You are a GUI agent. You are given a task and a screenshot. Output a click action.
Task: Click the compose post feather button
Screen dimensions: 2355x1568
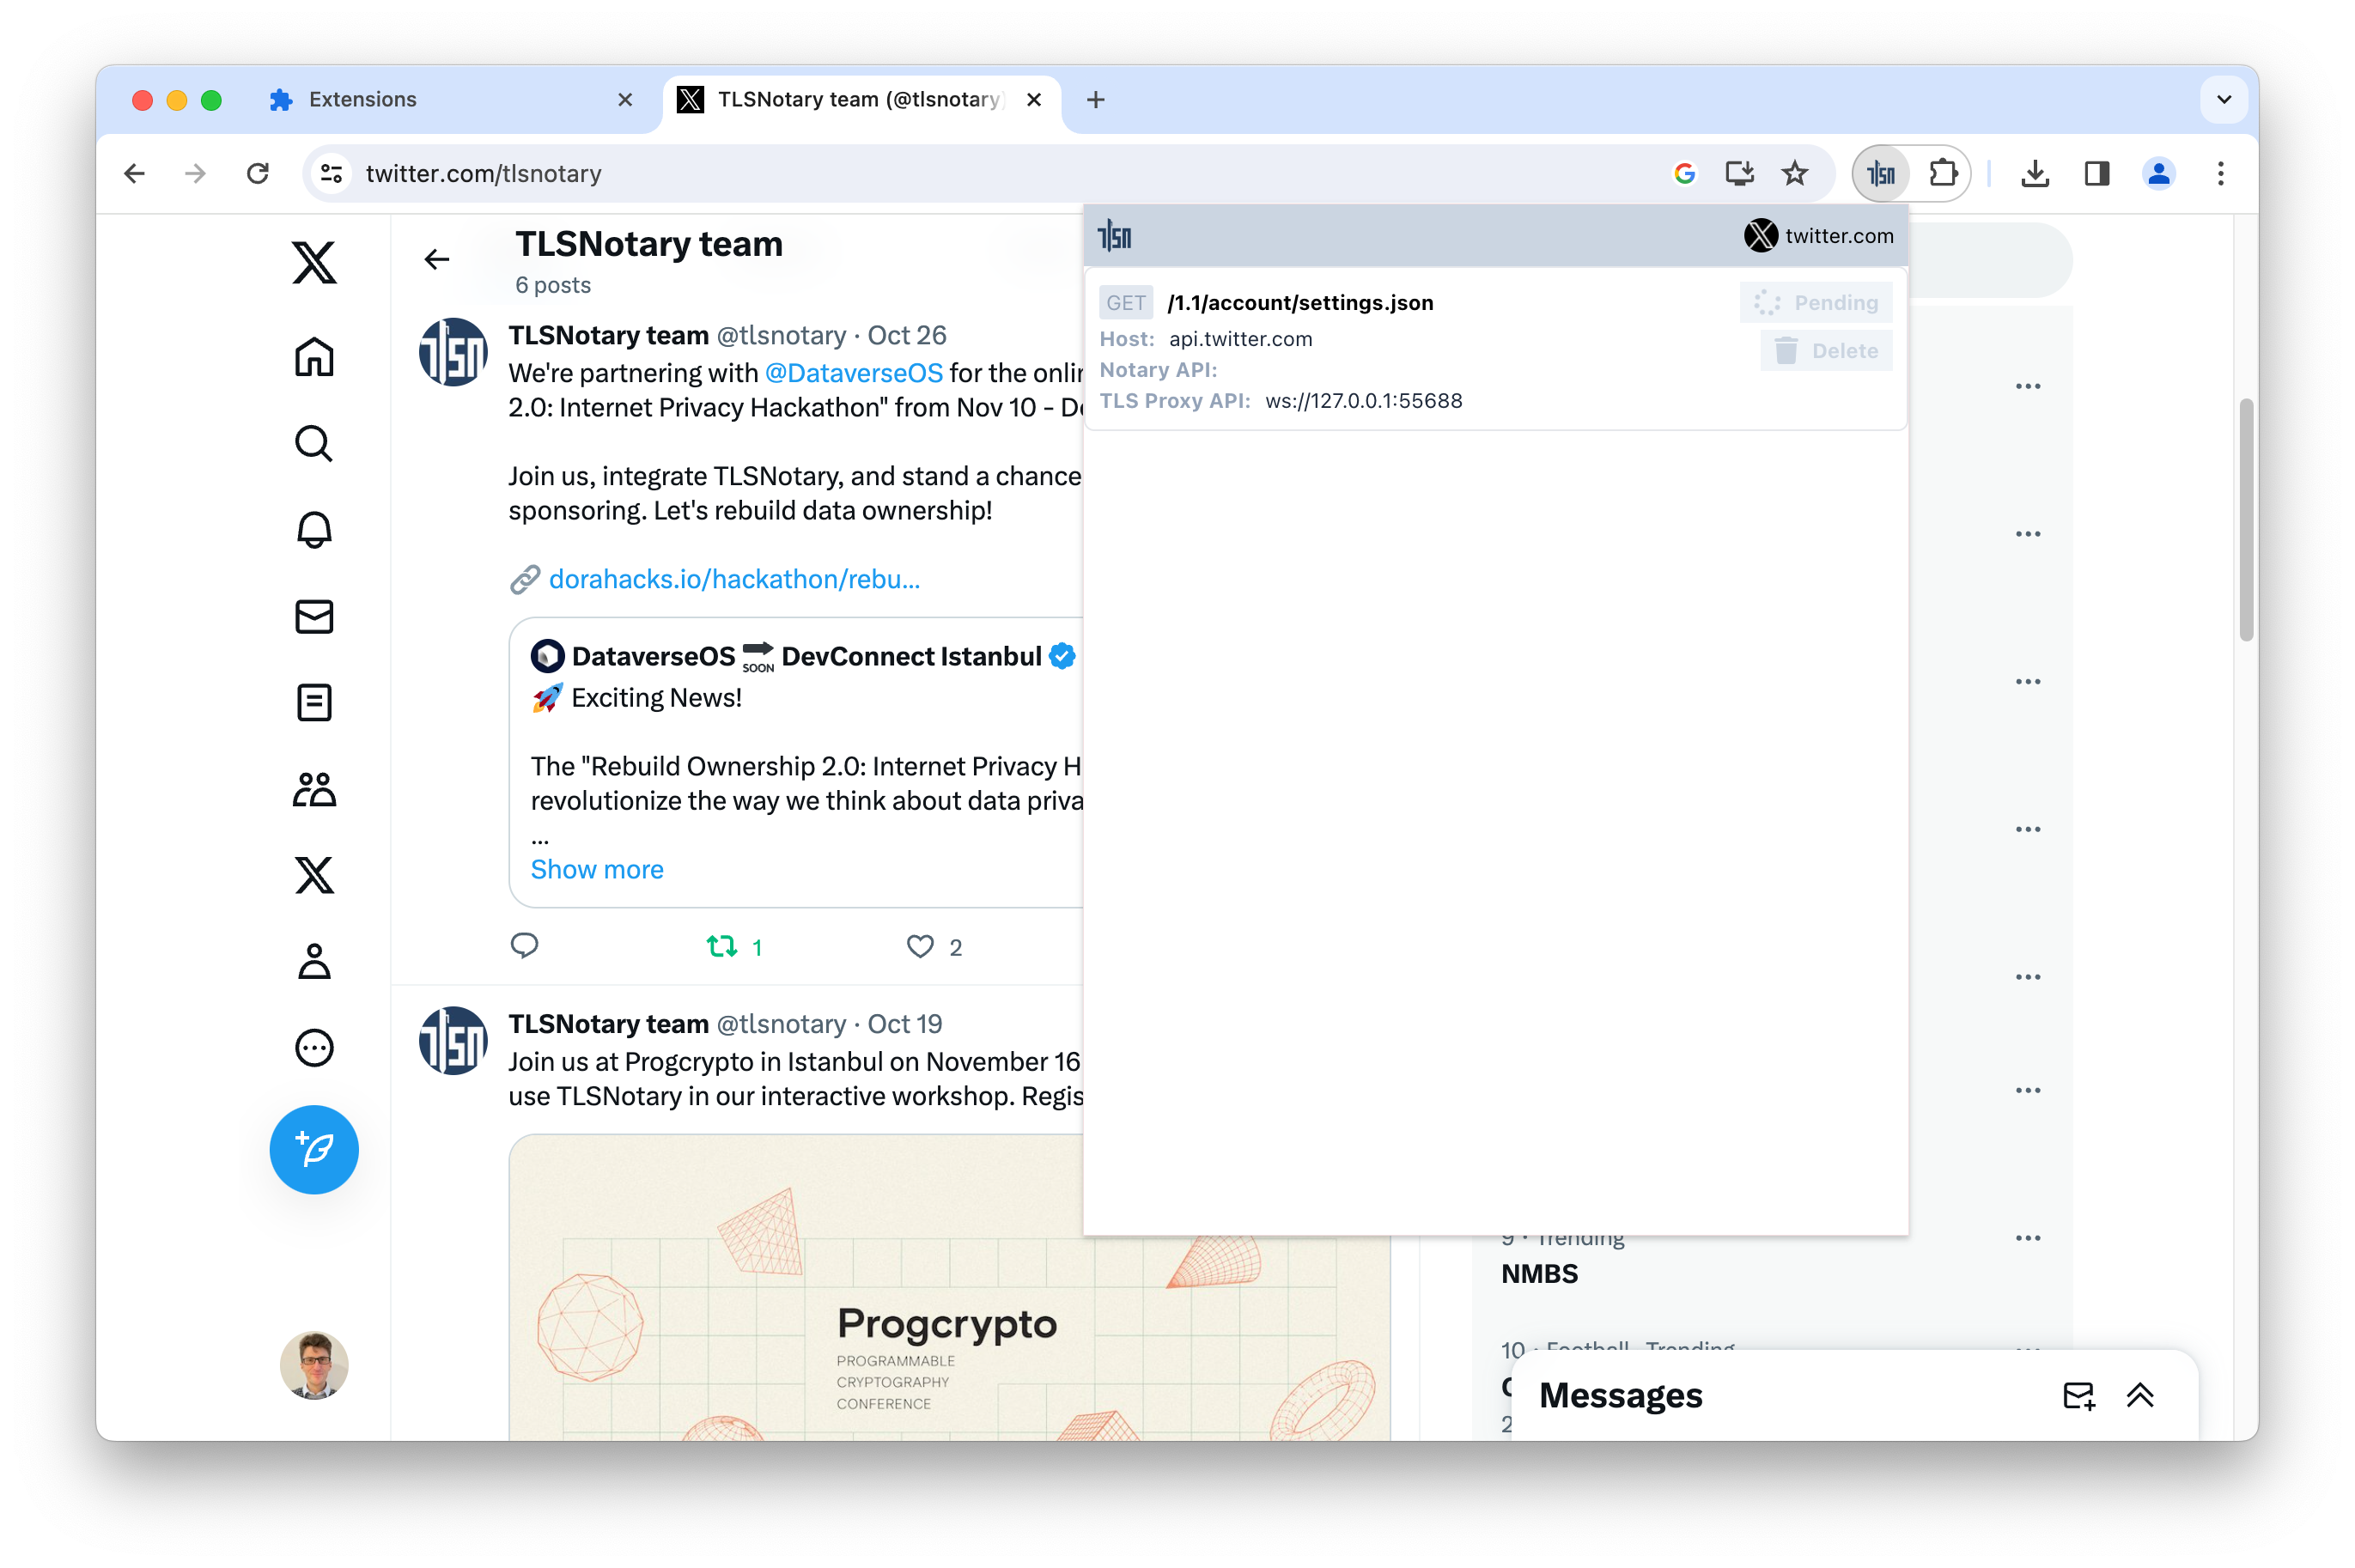coord(314,1149)
